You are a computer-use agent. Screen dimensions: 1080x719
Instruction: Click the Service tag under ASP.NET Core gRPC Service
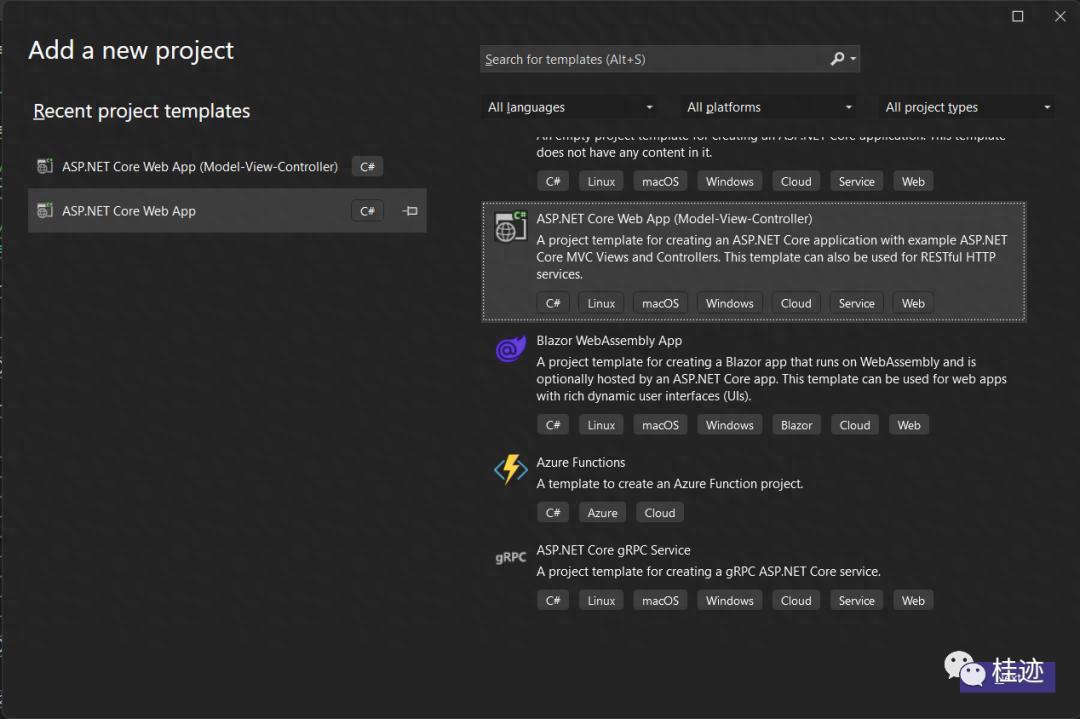[856, 601]
